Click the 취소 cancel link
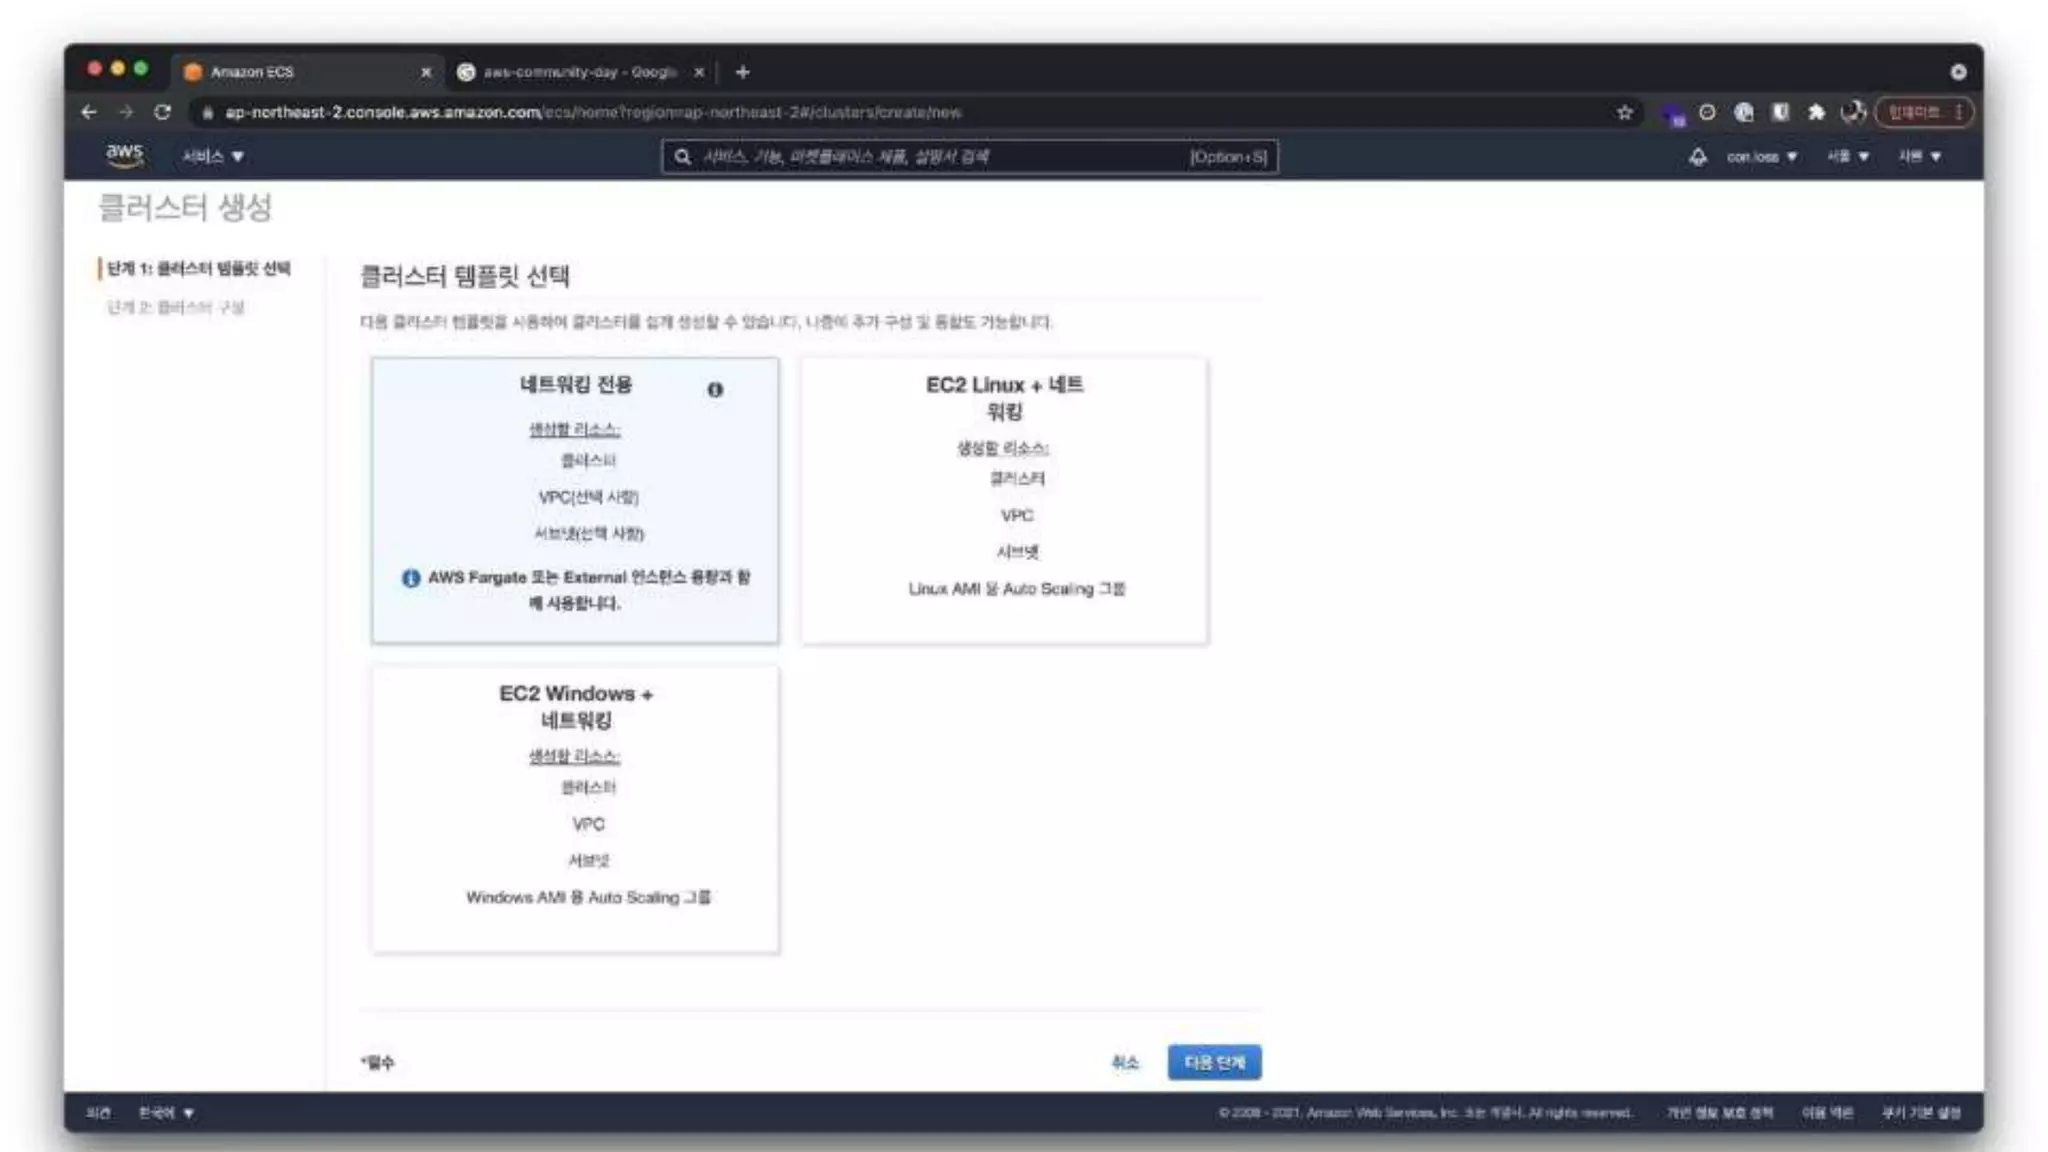This screenshot has width=2048, height=1152. tap(1125, 1062)
